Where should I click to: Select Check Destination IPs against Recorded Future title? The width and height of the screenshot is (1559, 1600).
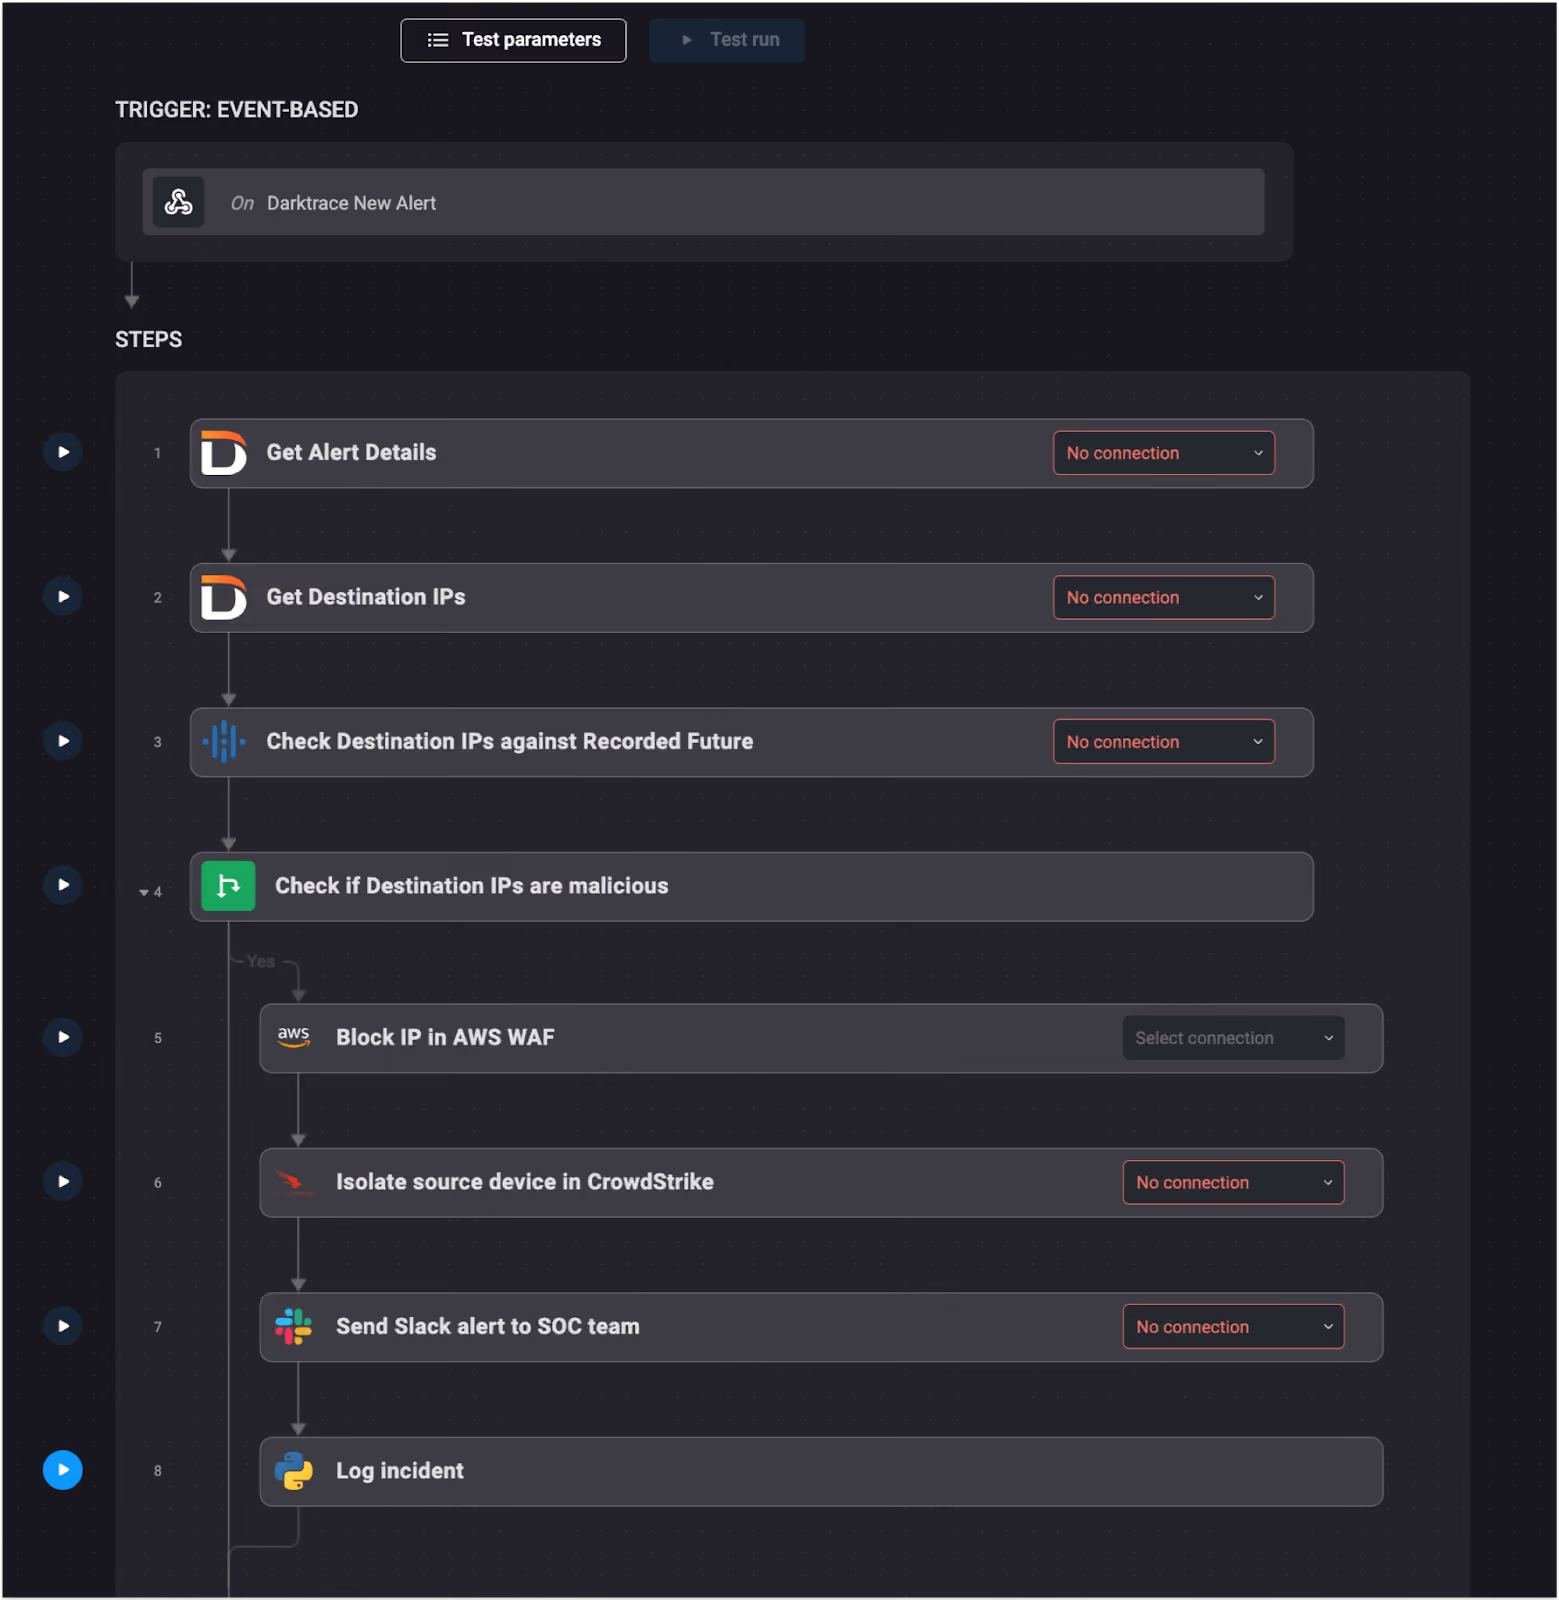[510, 741]
